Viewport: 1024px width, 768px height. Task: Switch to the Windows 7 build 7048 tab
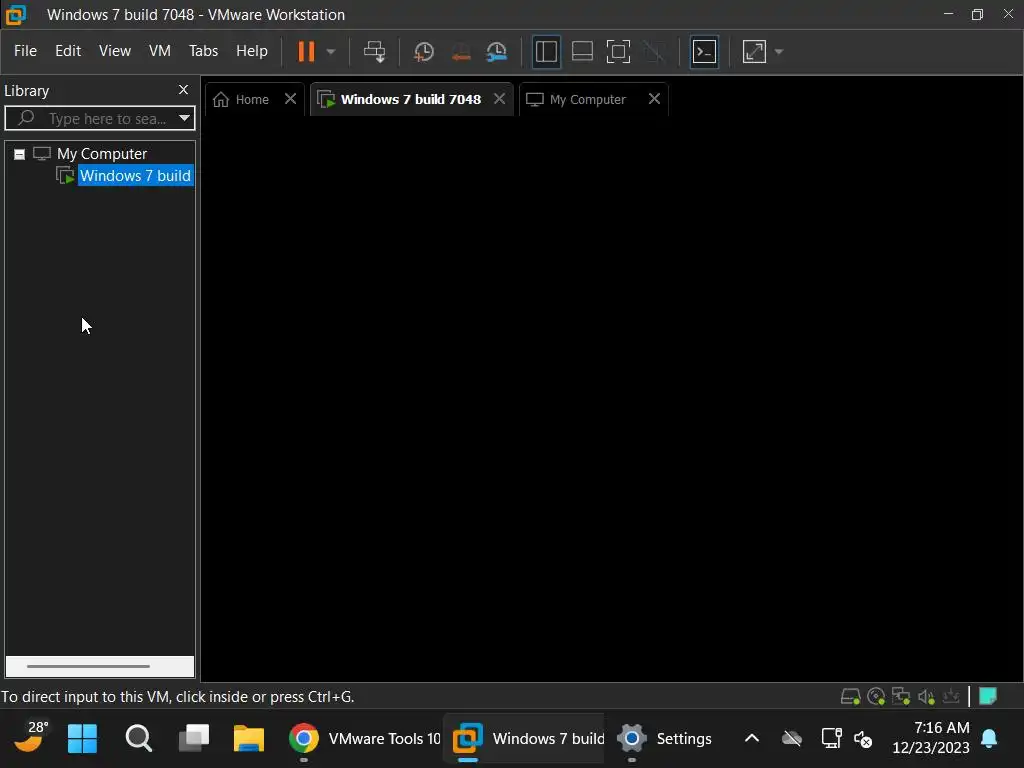(410, 99)
